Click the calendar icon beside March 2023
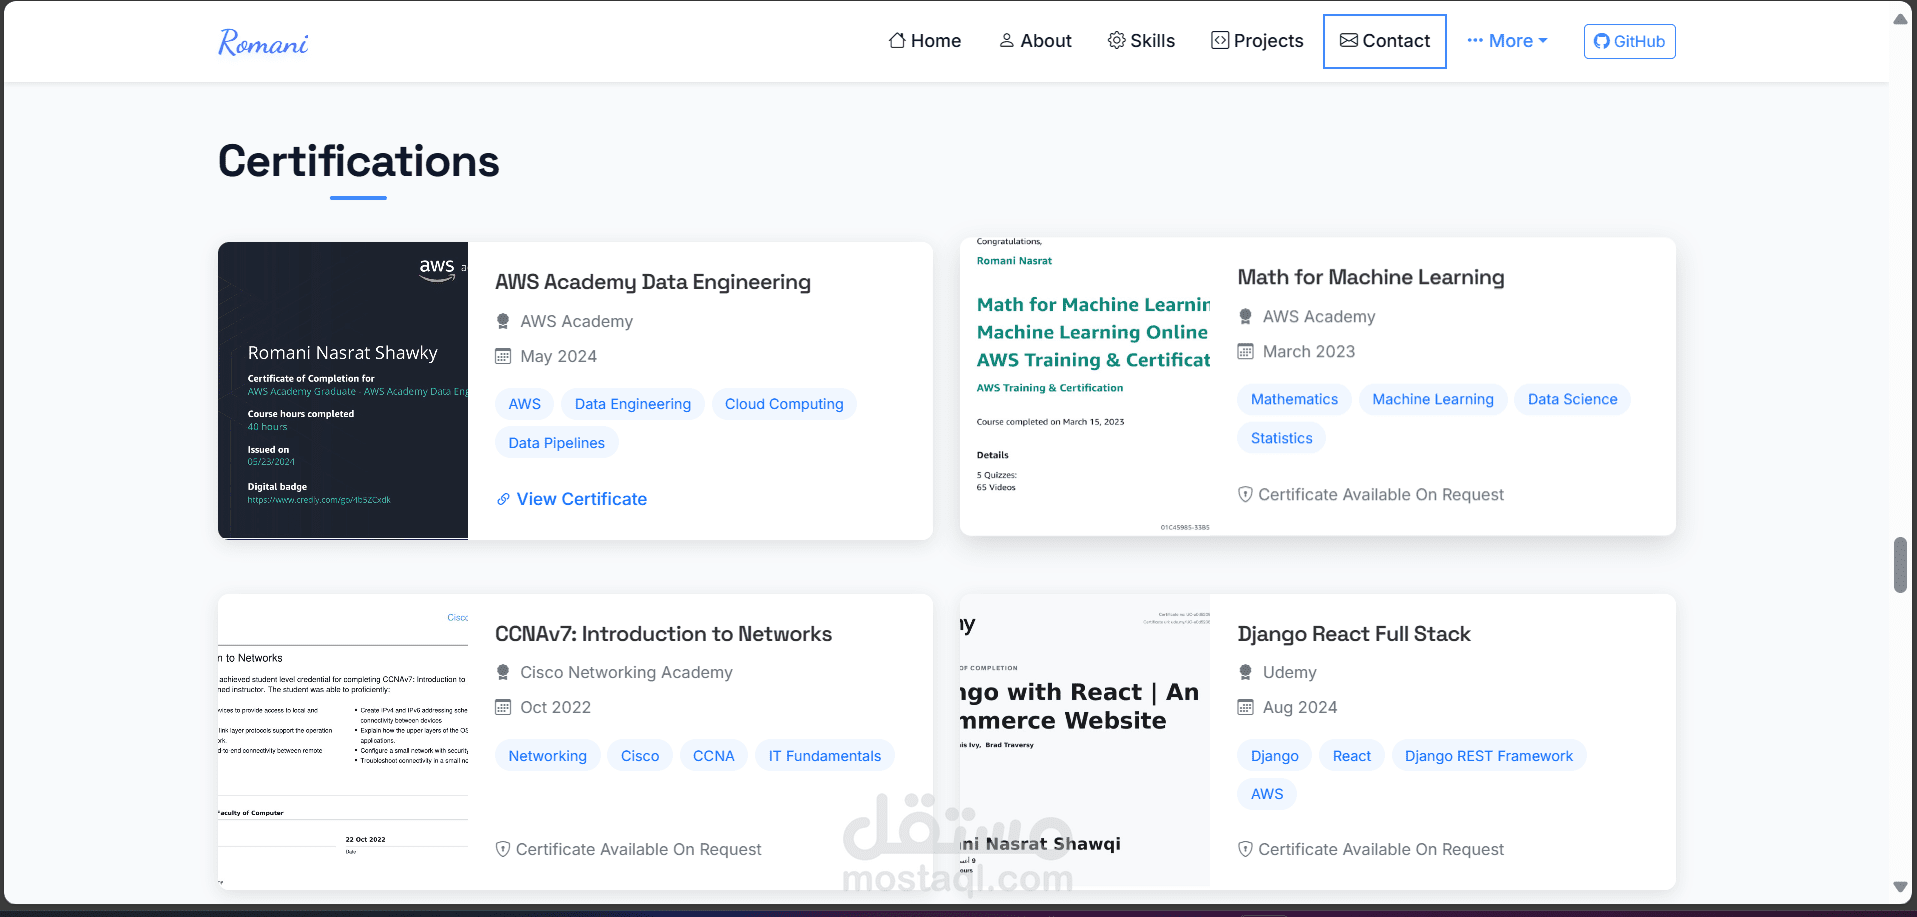Image resolution: width=1917 pixels, height=917 pixels. coord(1246,351)
